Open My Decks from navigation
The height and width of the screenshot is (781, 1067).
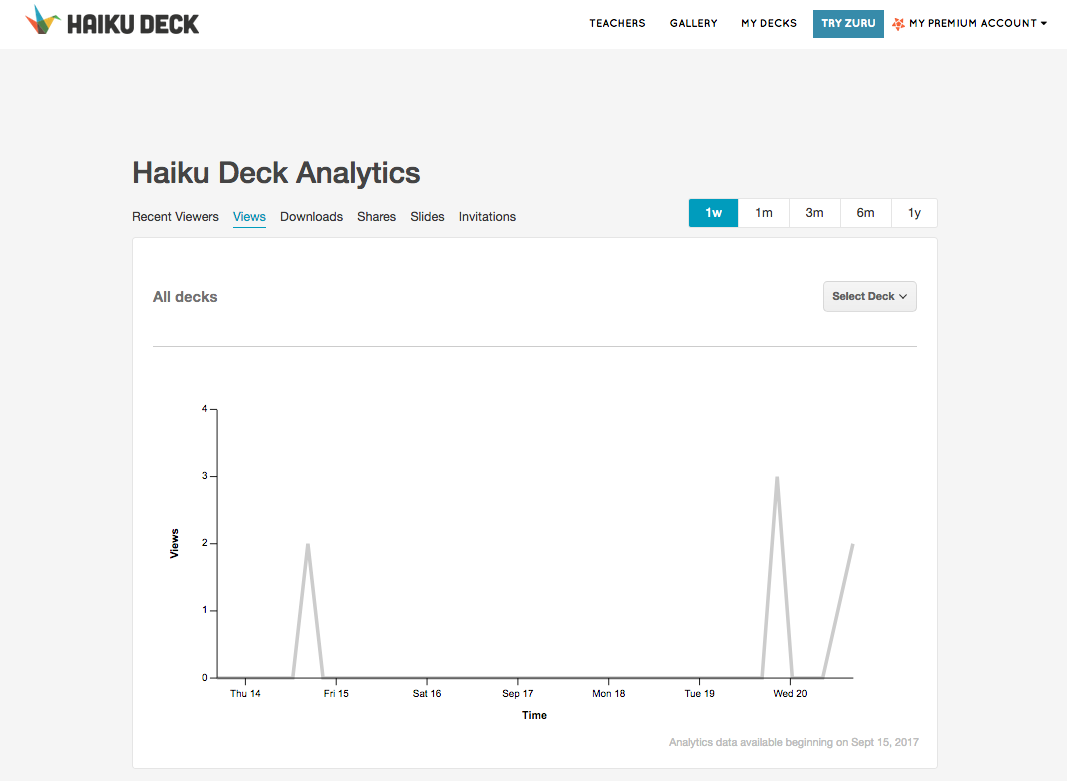pos(768,23)
